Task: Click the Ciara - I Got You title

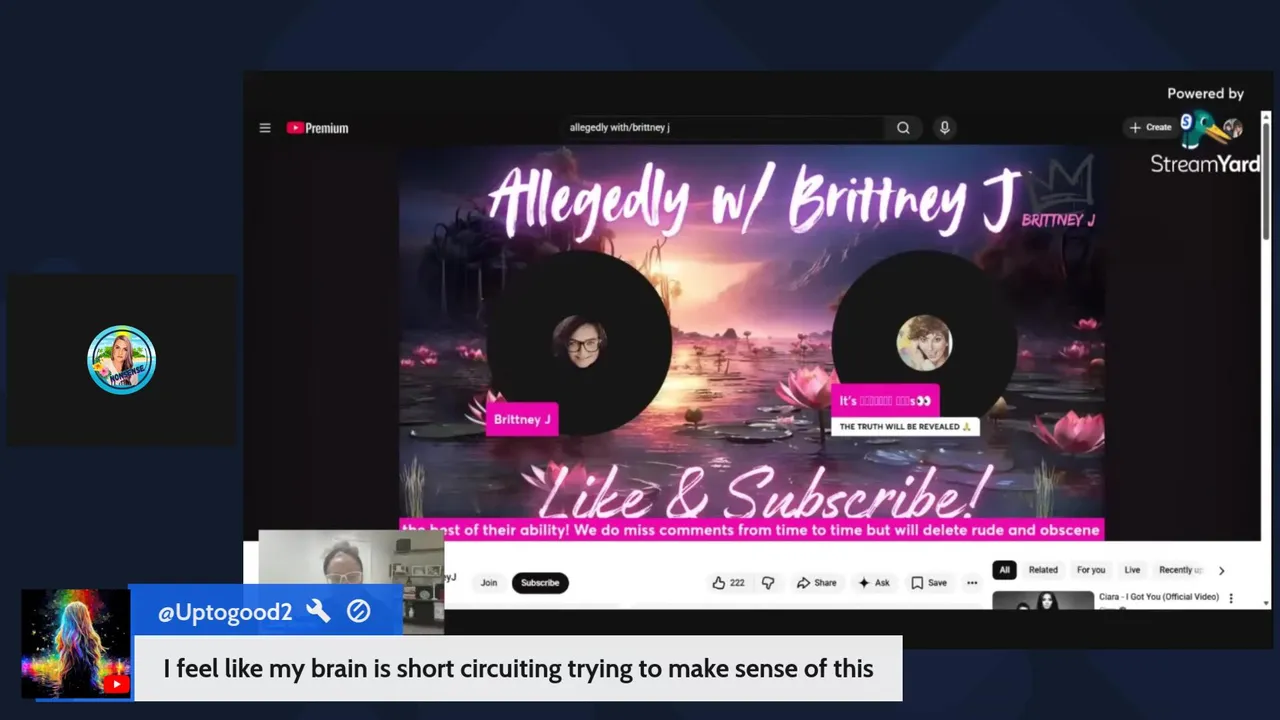Action: [1158, 597]
